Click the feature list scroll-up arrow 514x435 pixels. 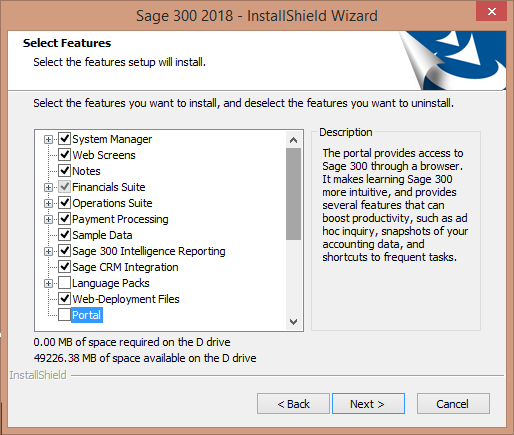tap(293, 140)
